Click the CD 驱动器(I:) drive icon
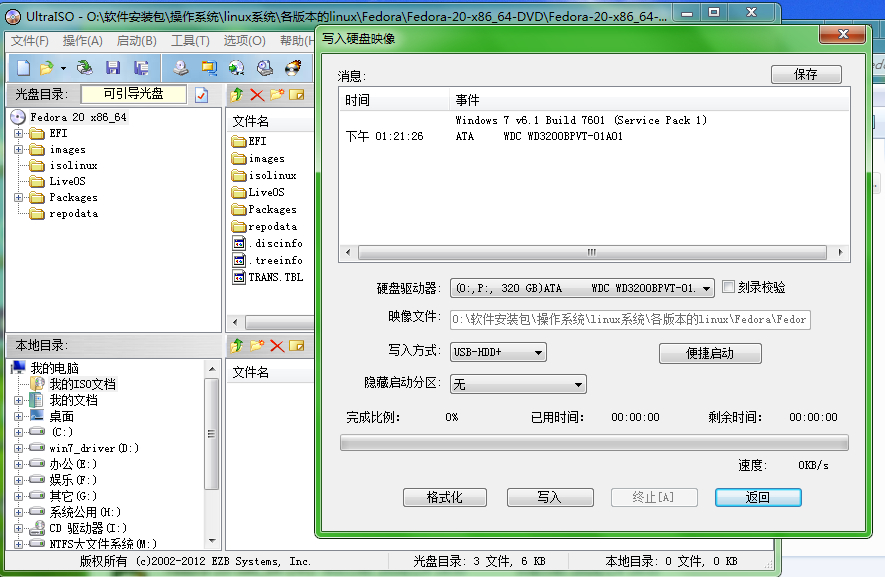The image size is (885, 577). (37, 528)
